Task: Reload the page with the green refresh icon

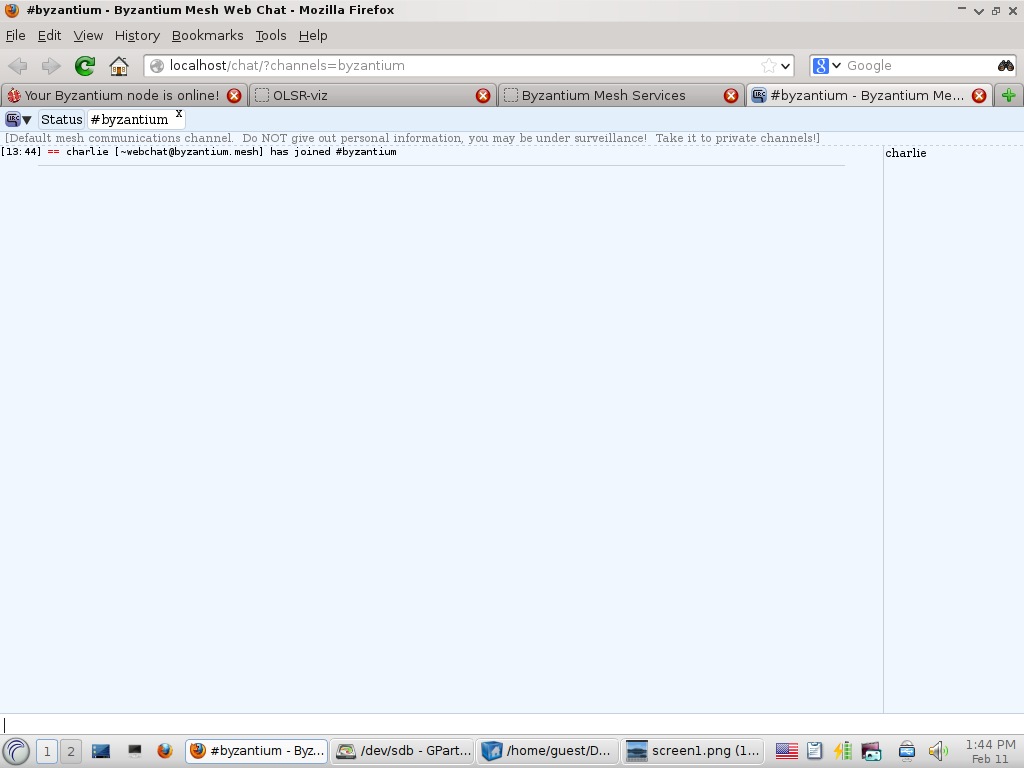Action: (x=85, y=65)
